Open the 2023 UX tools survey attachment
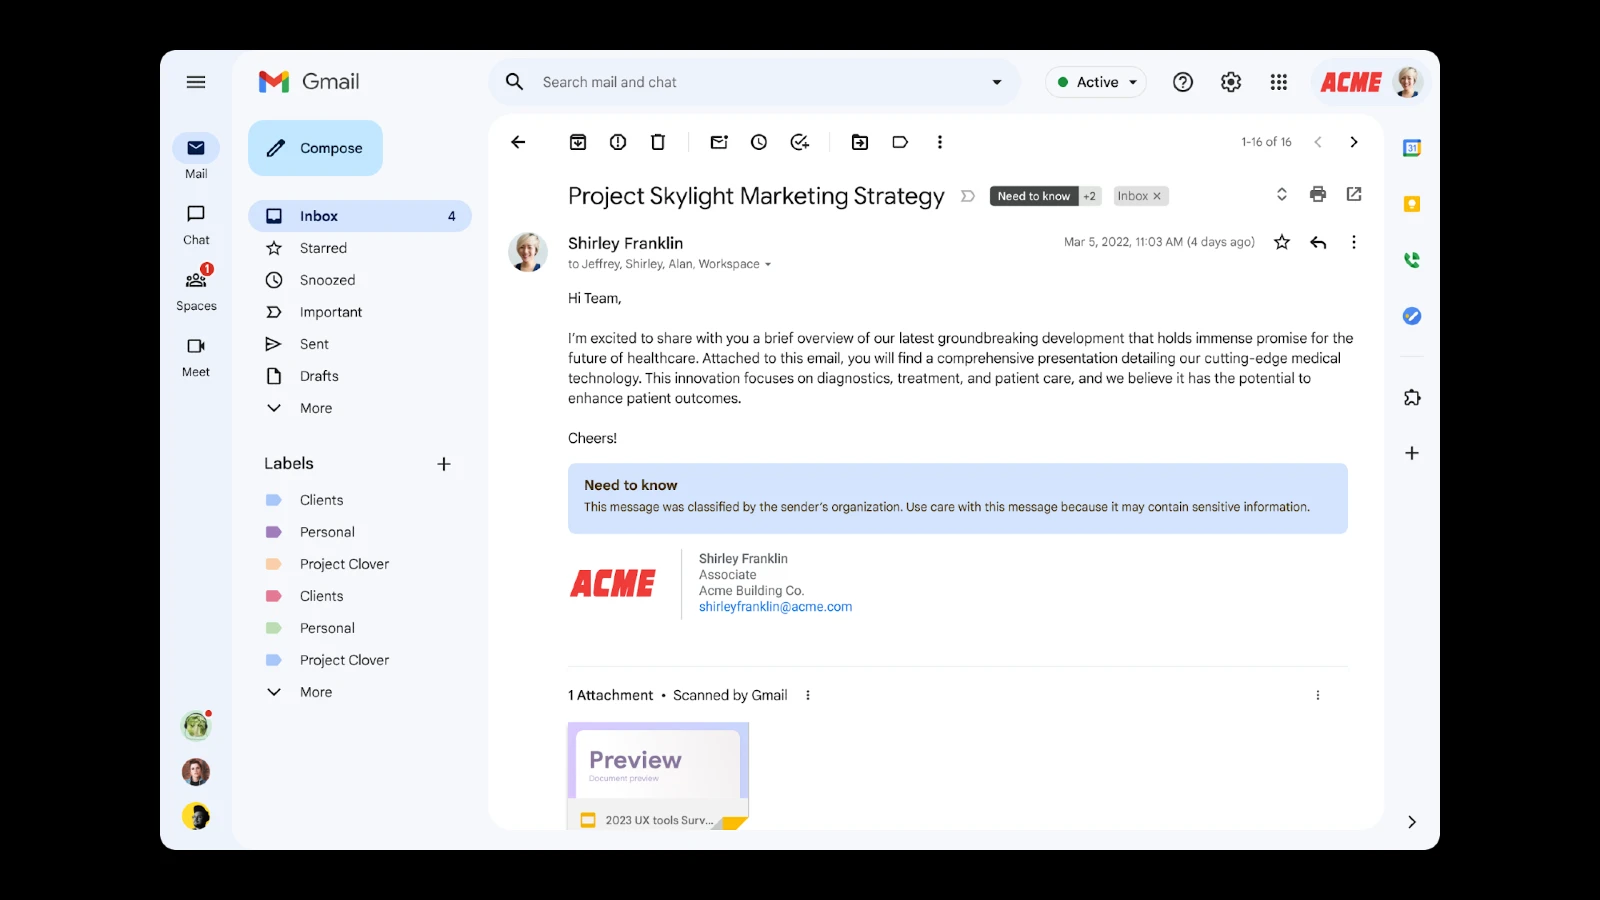The image size is (1600, 900). 658,775
